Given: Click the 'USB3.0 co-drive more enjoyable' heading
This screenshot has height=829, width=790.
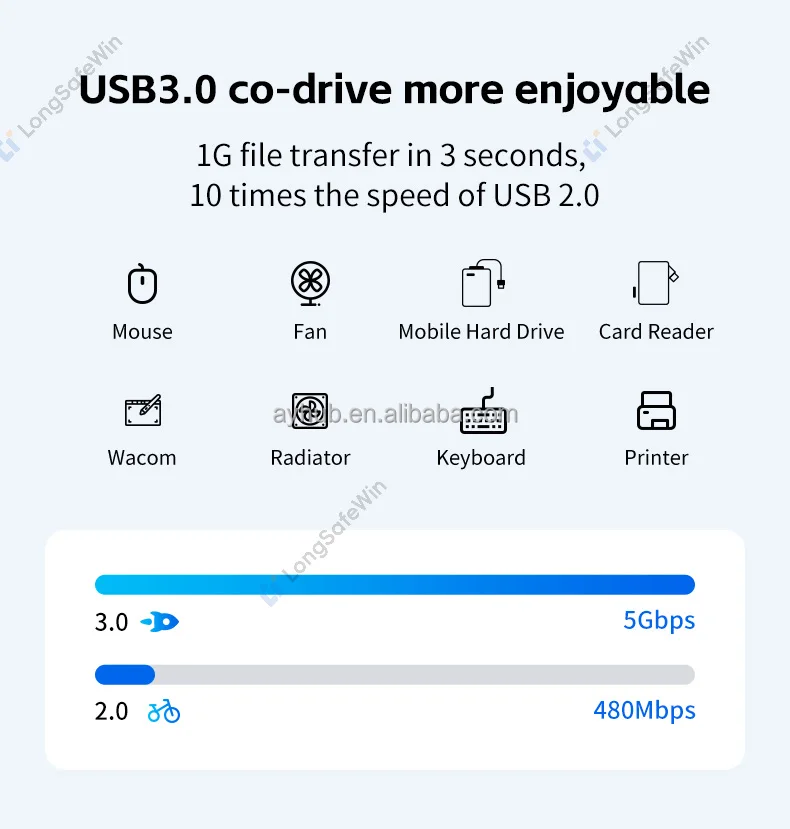Looking at the screenshot, I should [394, 90].
